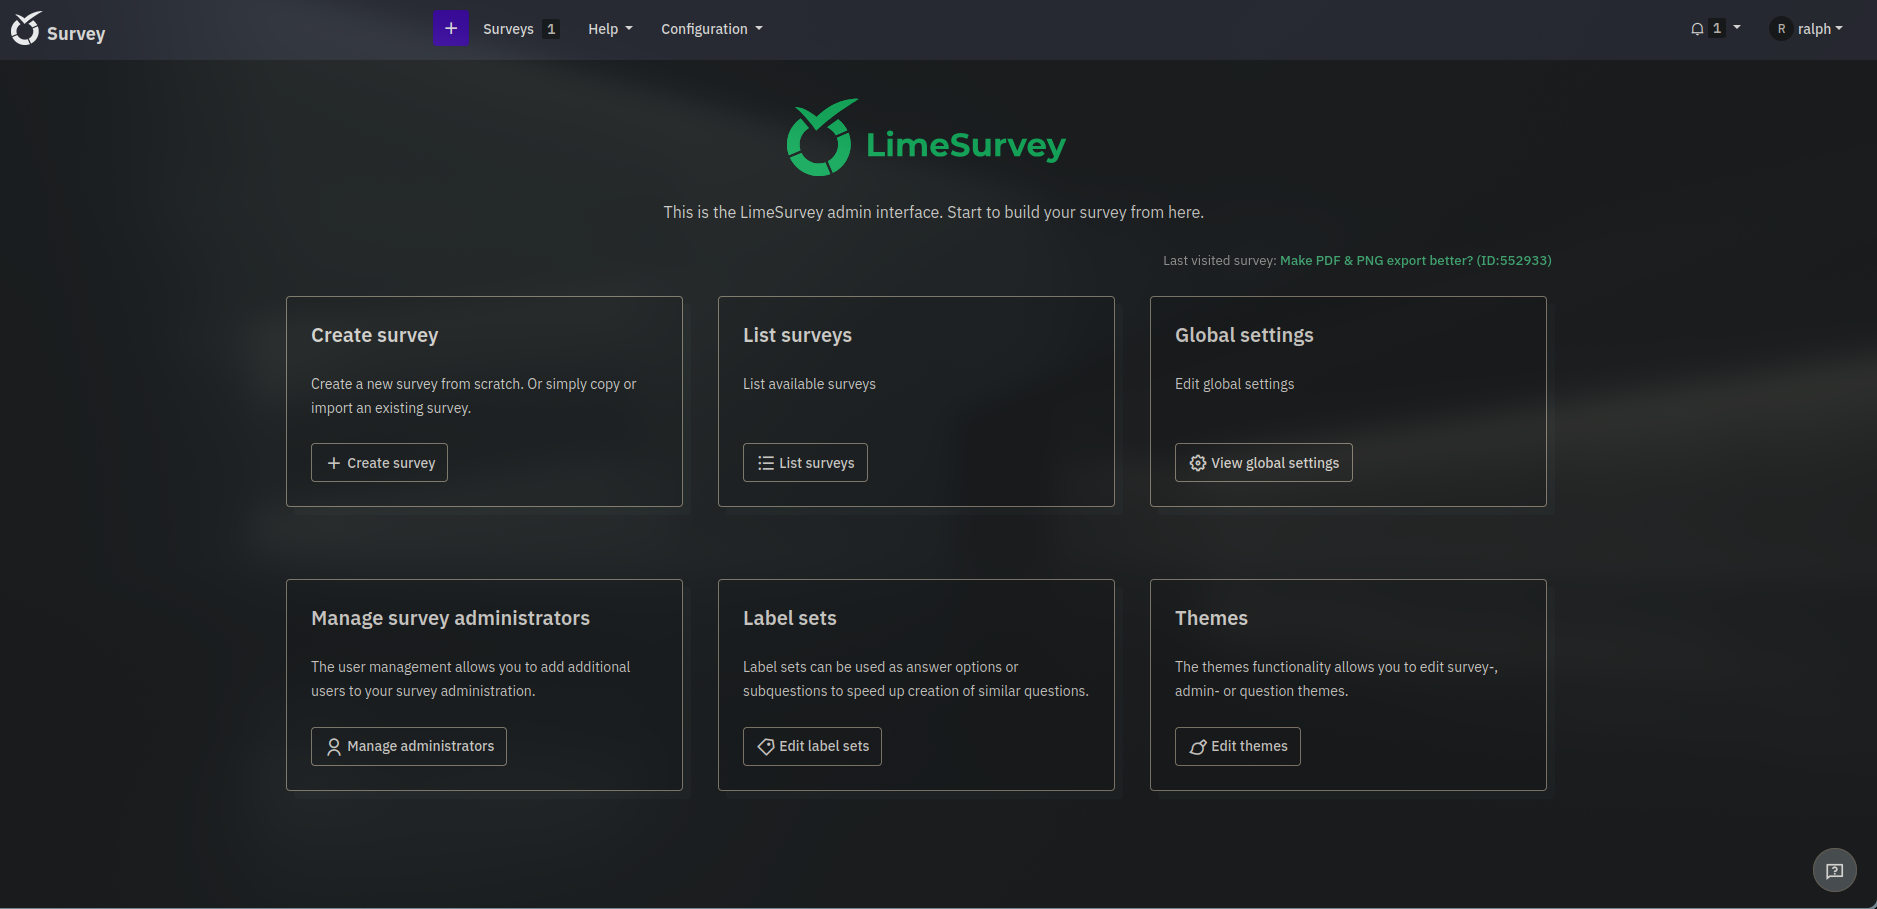Open the Surveys menu item

click(x=508, y=29)
